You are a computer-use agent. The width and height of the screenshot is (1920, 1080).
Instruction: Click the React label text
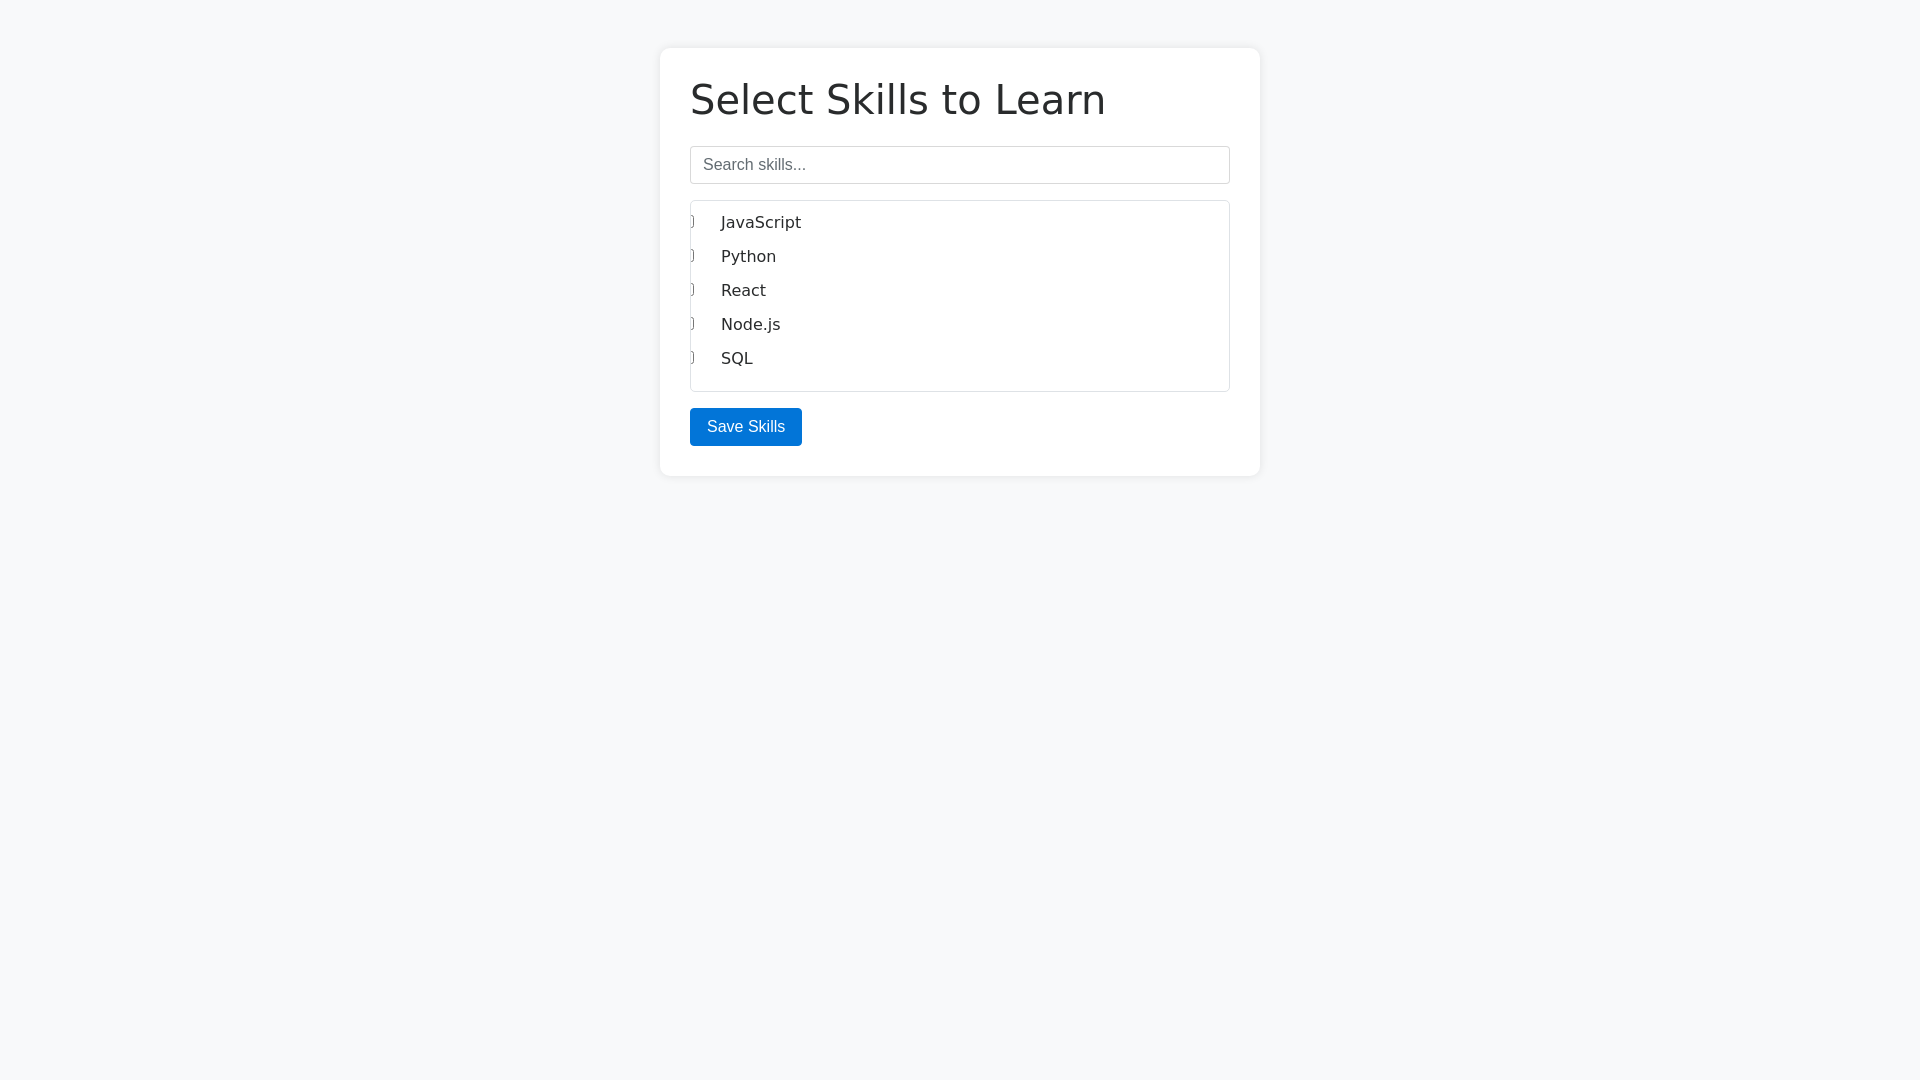tap(743, 291)
